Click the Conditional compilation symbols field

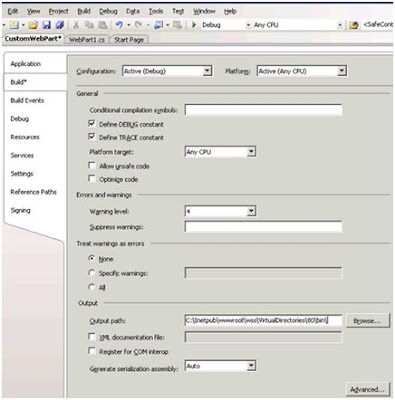263,110
